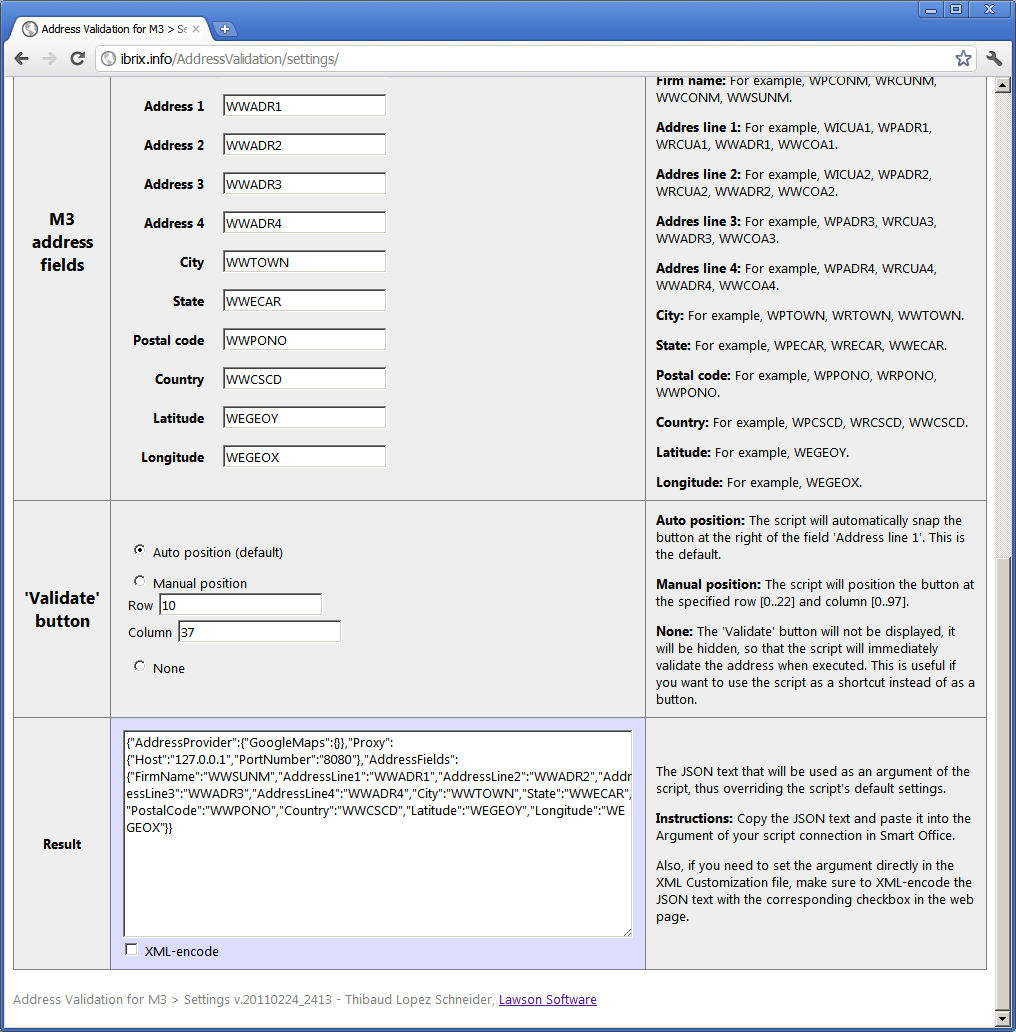Select the Auto position radio button
The width and height of the screenshot is (1016, 1032).
point(139,550)
